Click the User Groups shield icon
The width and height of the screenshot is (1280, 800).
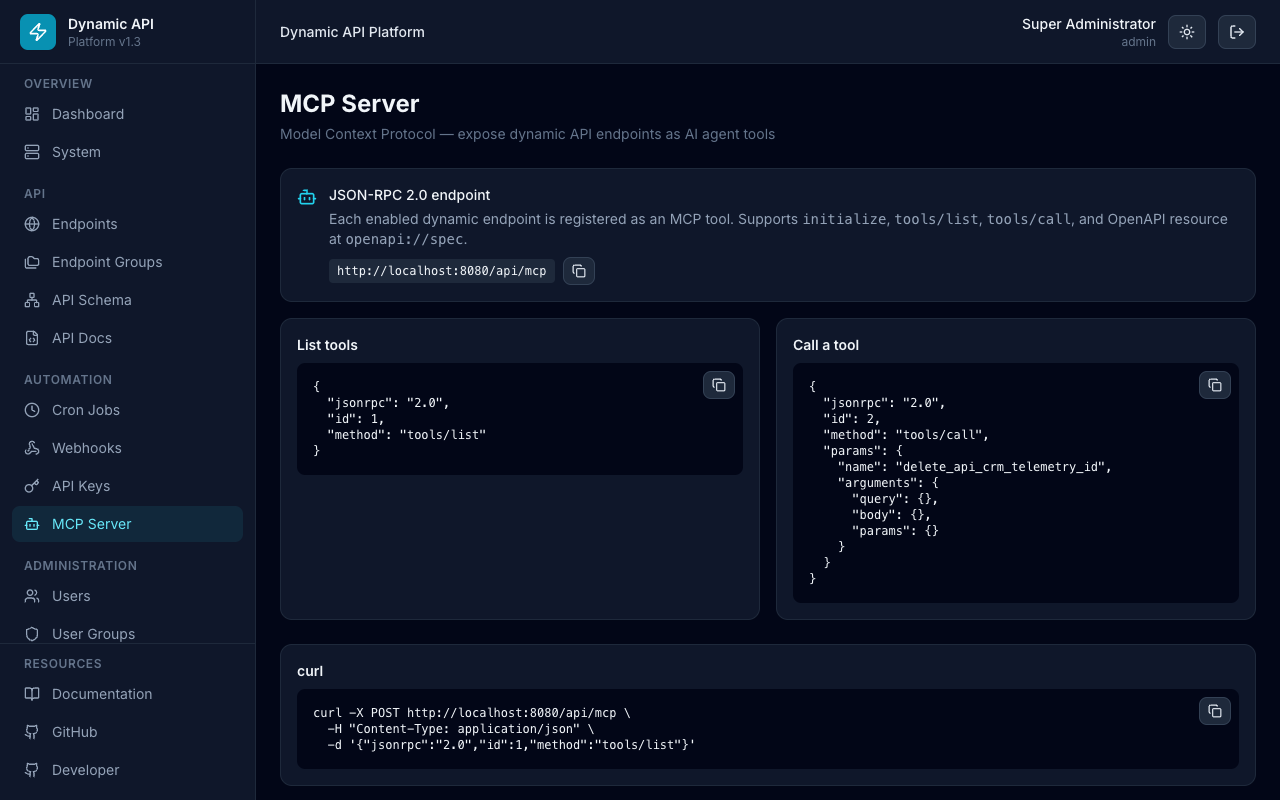coord(32,634)
